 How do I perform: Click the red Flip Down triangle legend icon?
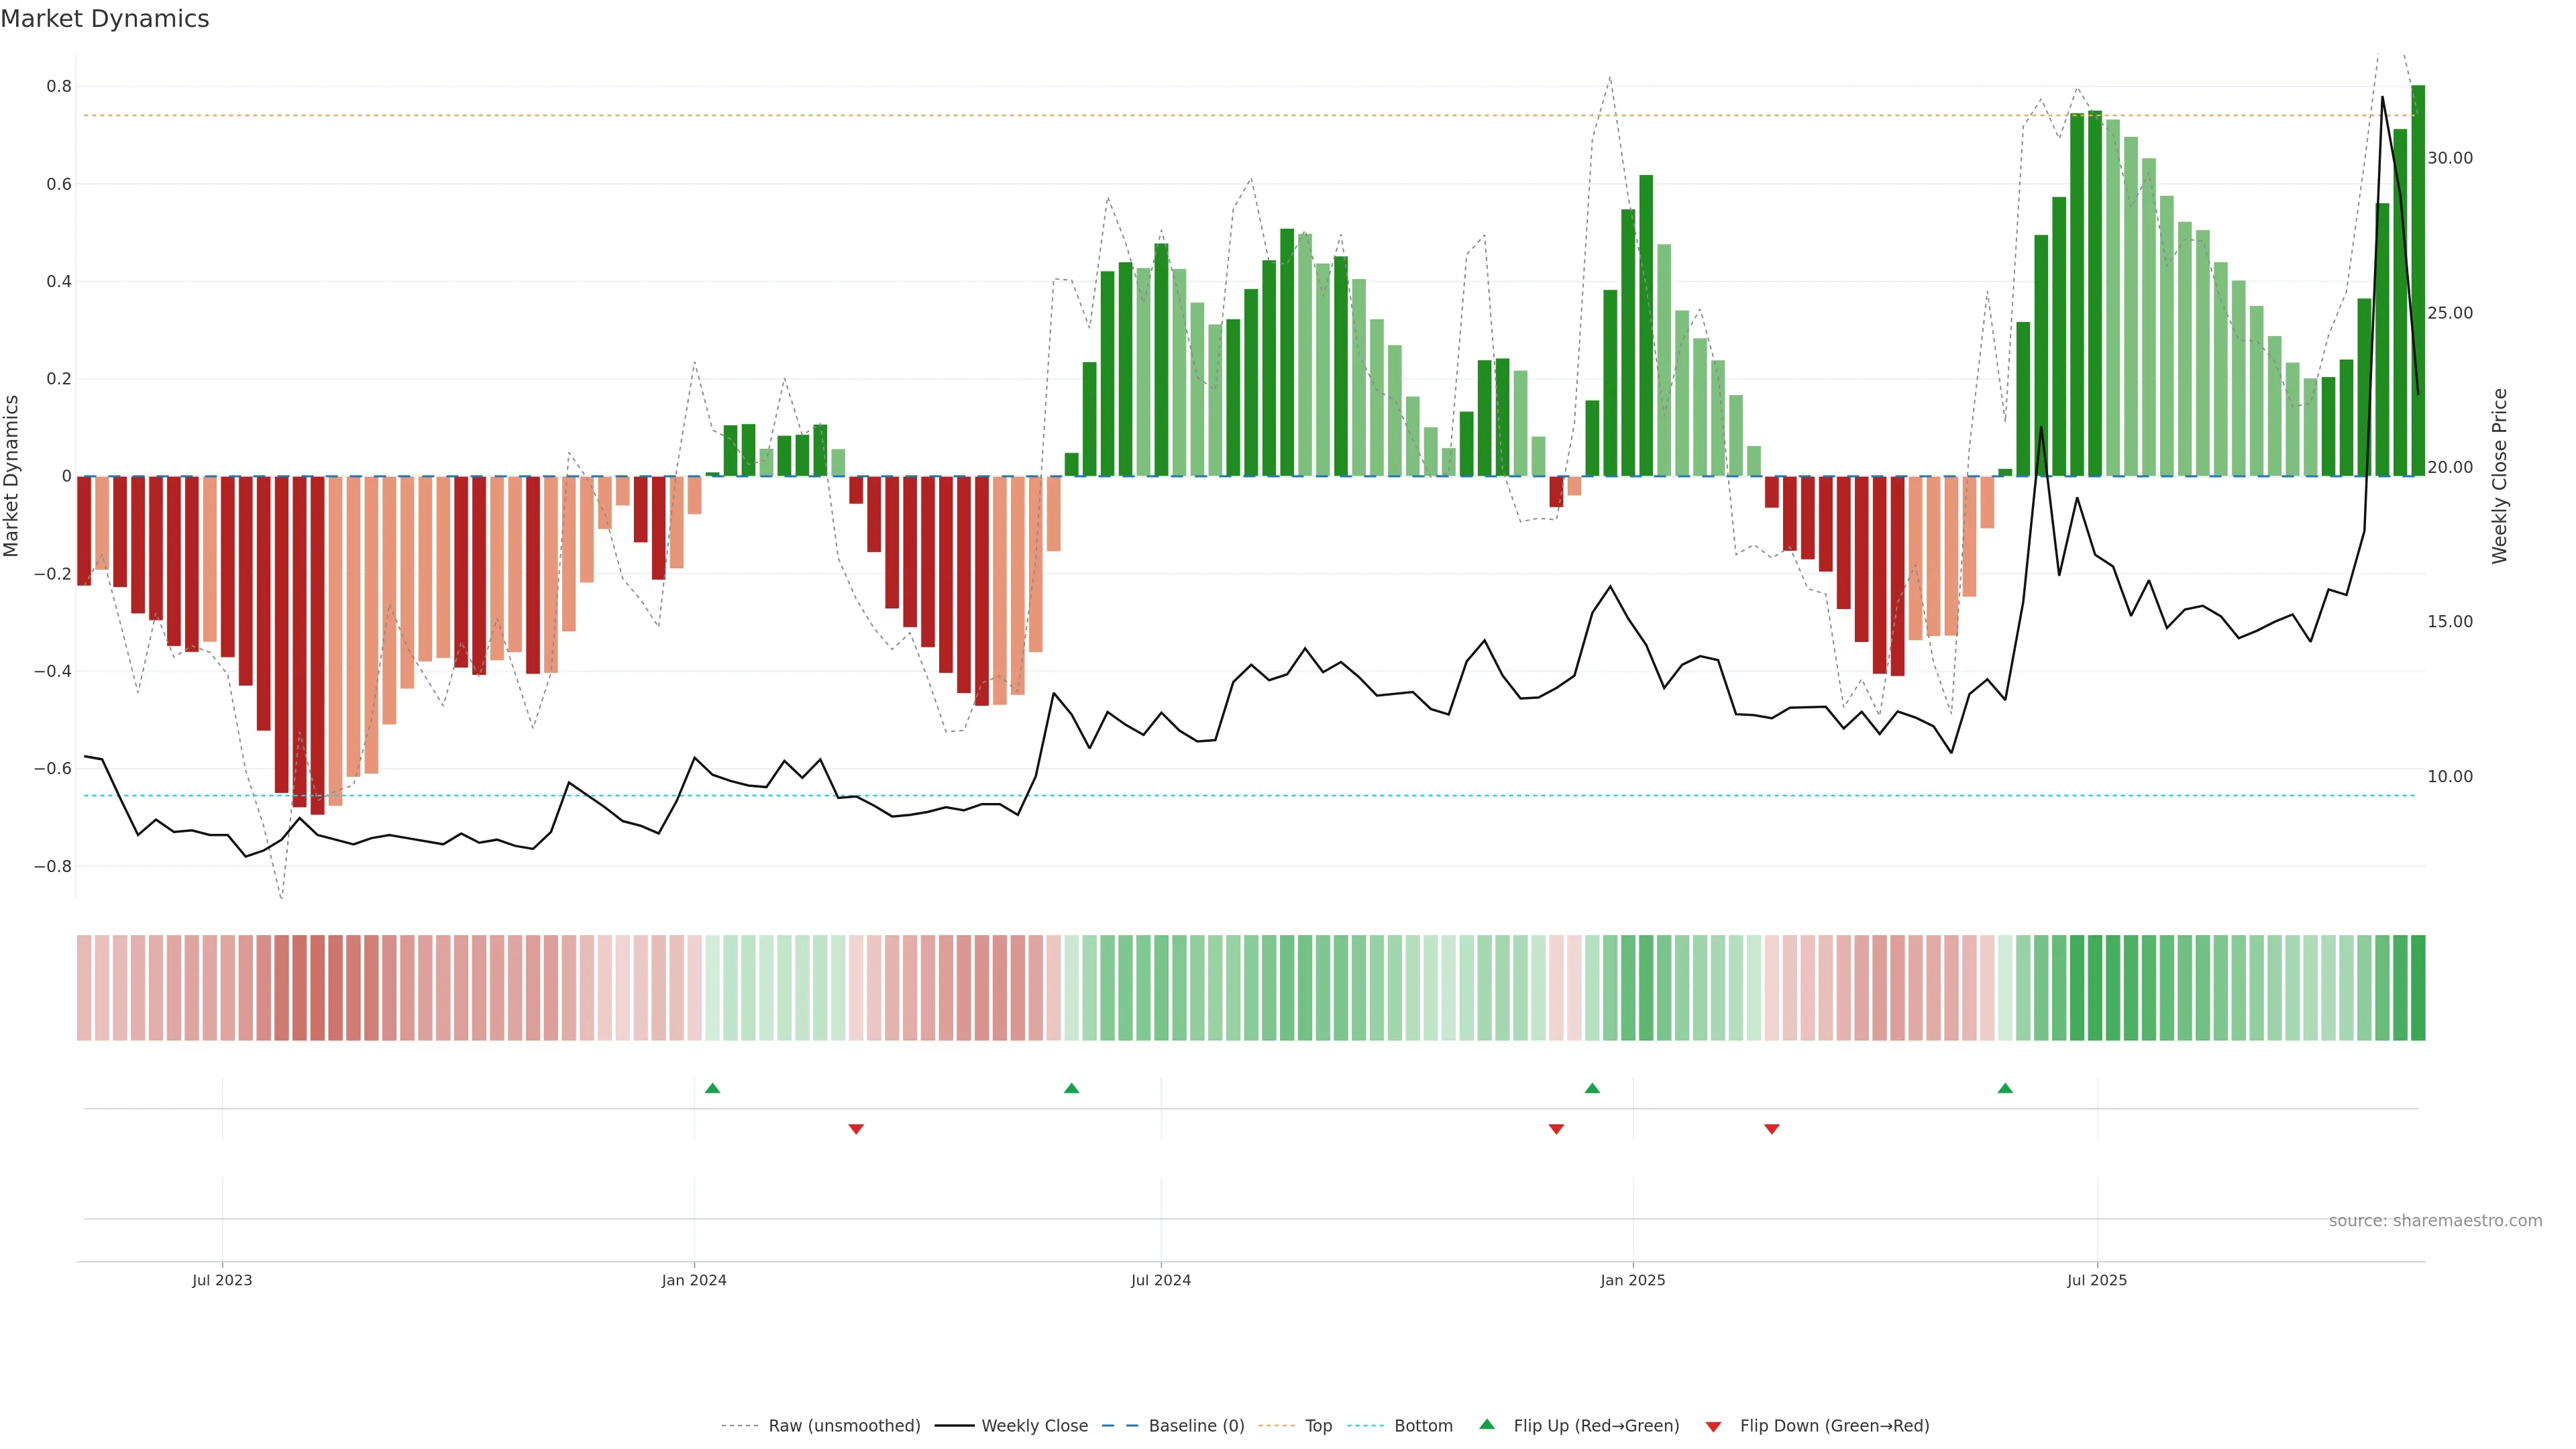click(1713, 1427)
